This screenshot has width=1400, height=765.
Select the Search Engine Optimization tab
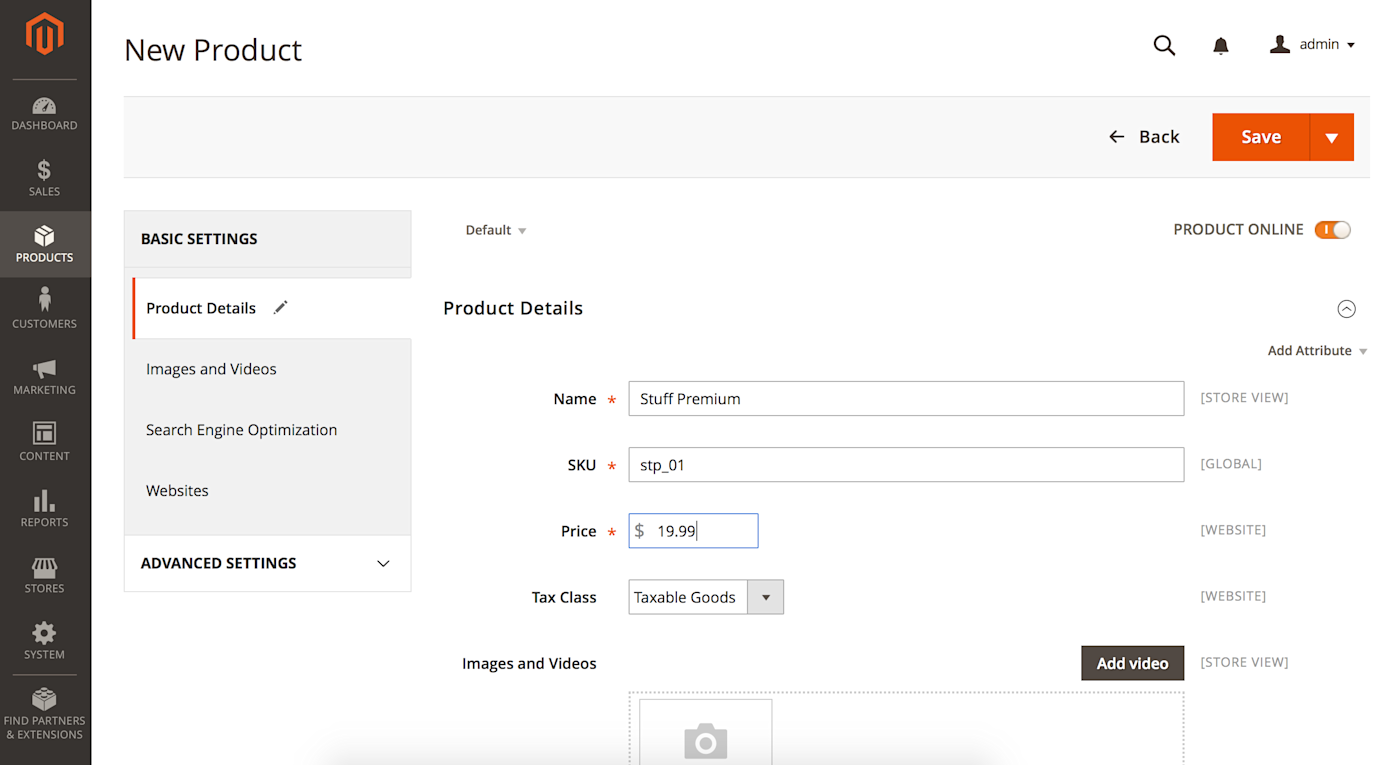(x=241, y=430)
